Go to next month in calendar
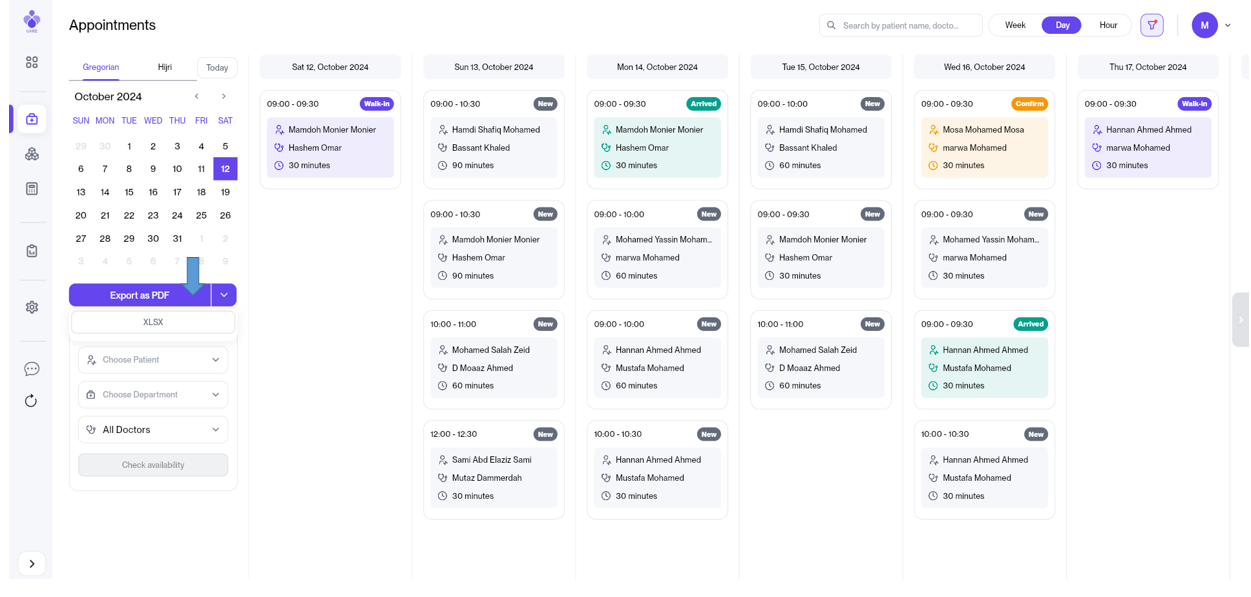Image resolution: width=1251 pixels, height=597 pixels. point(224,97)
